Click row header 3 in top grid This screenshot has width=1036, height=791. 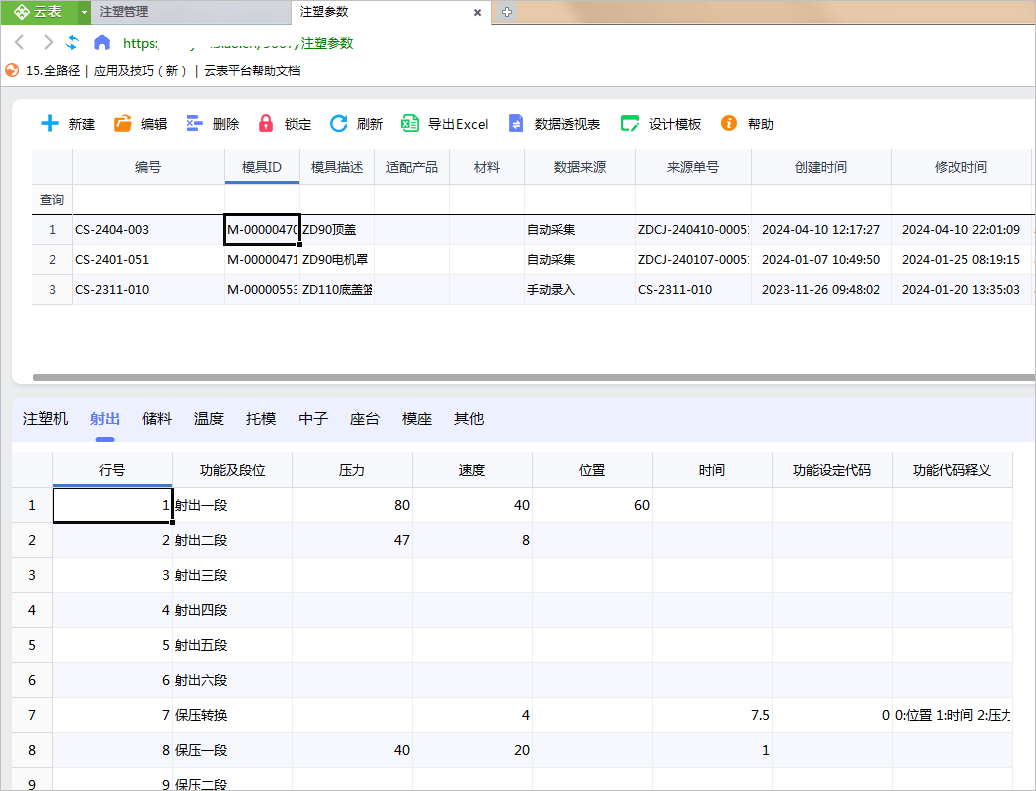click(52, 289)
